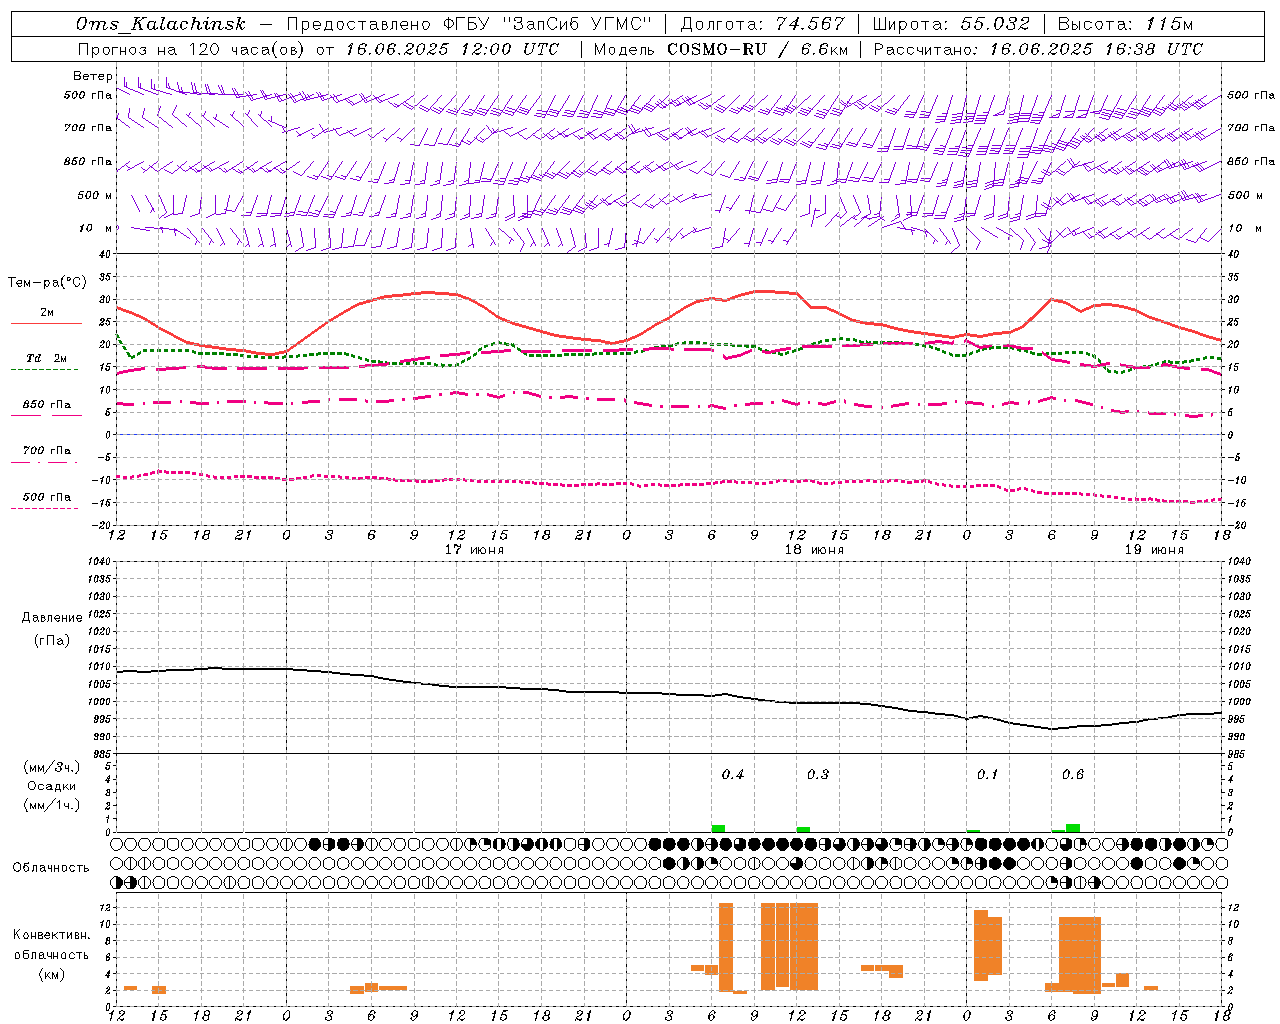1280x1024 pixels.
Task: Select the computed timestamp 16.06.2025 16:38 UTC
Action: [1096, 49]
